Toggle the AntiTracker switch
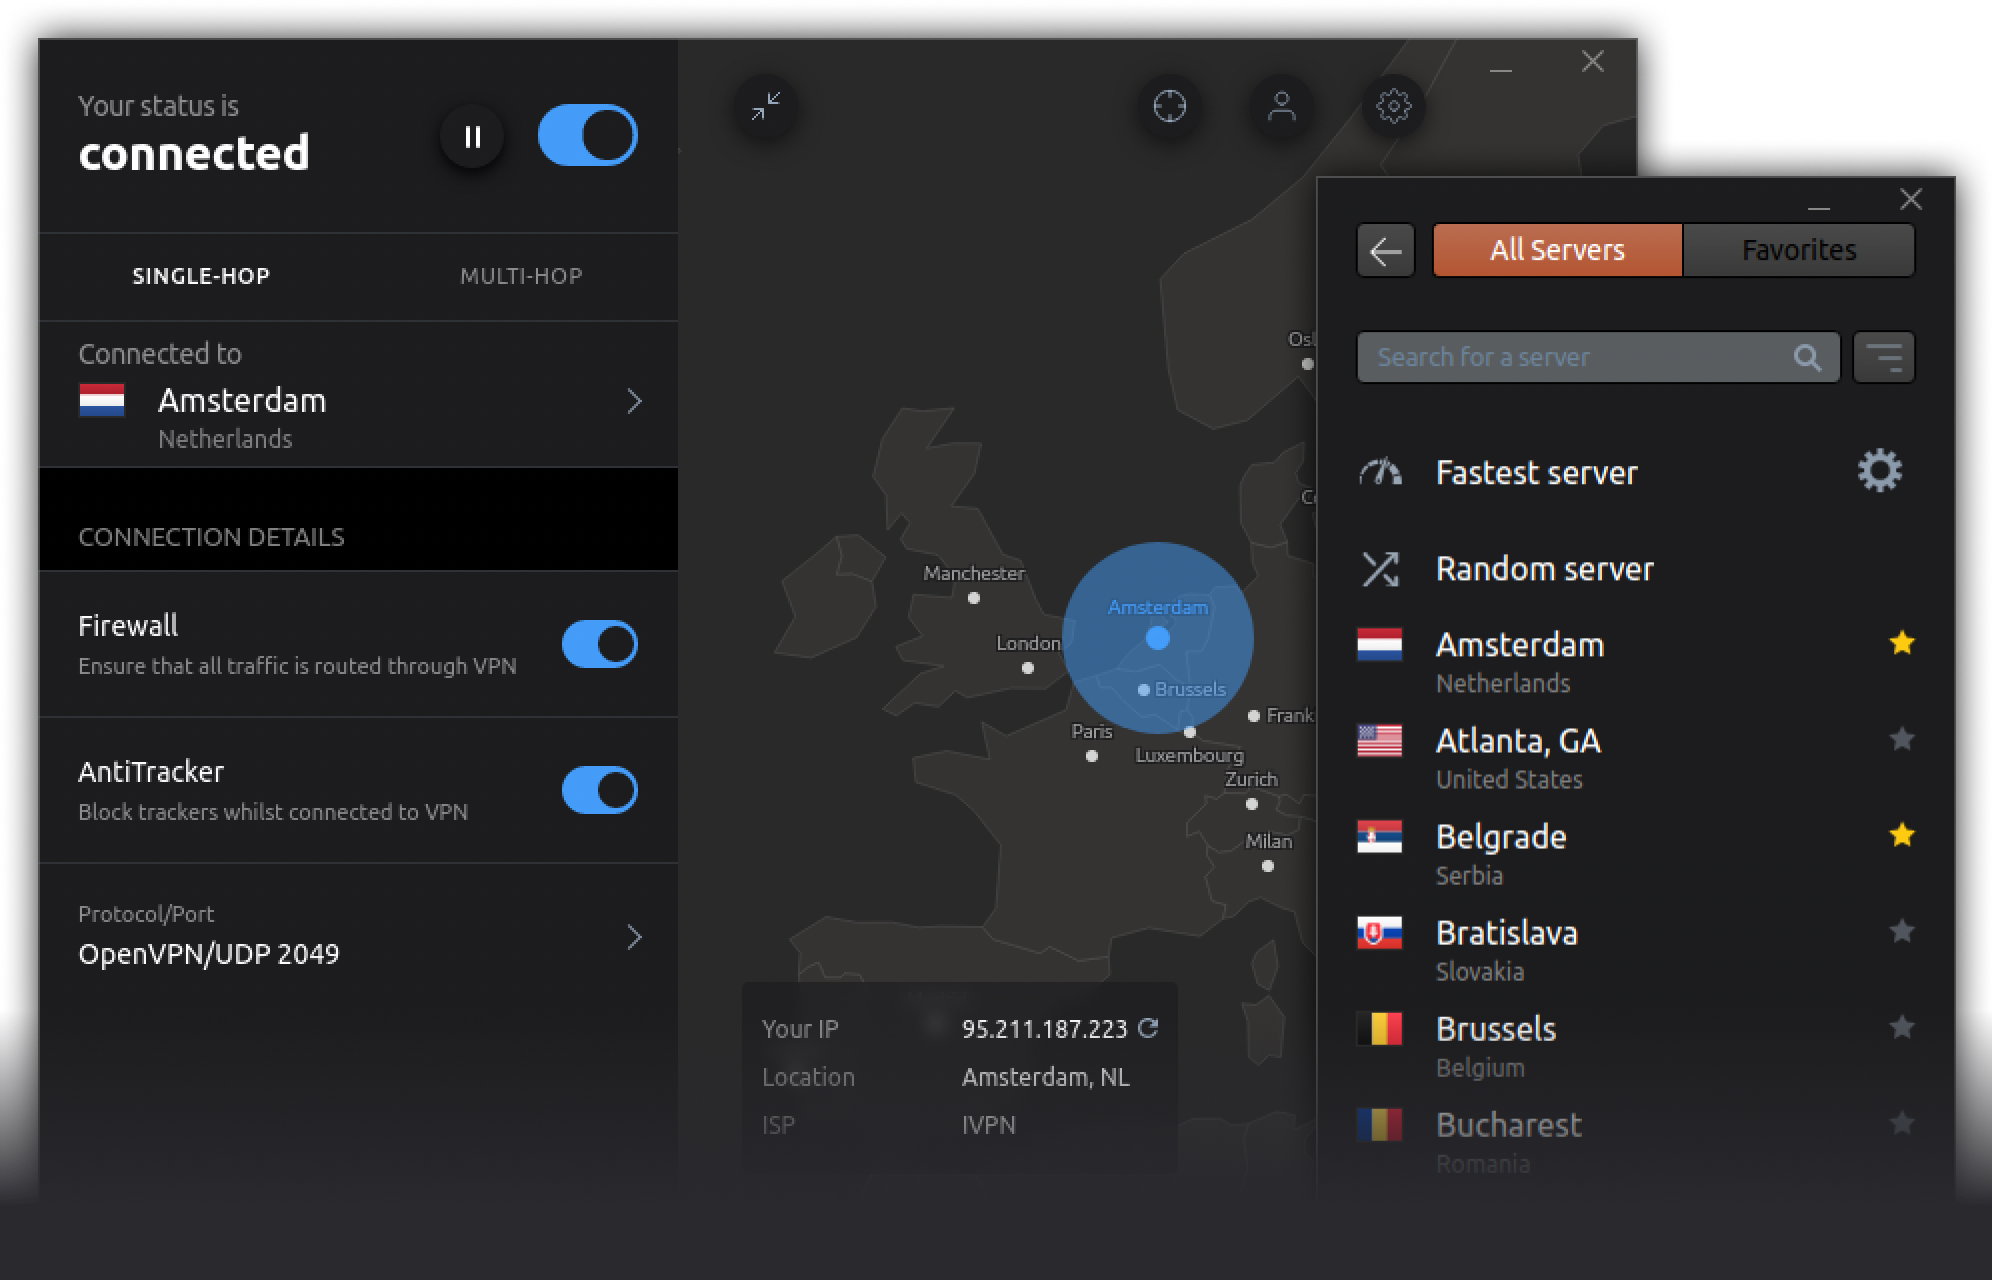Image resolution: width=1992 pixels, height=1280 pixels. tap(599, 790)
